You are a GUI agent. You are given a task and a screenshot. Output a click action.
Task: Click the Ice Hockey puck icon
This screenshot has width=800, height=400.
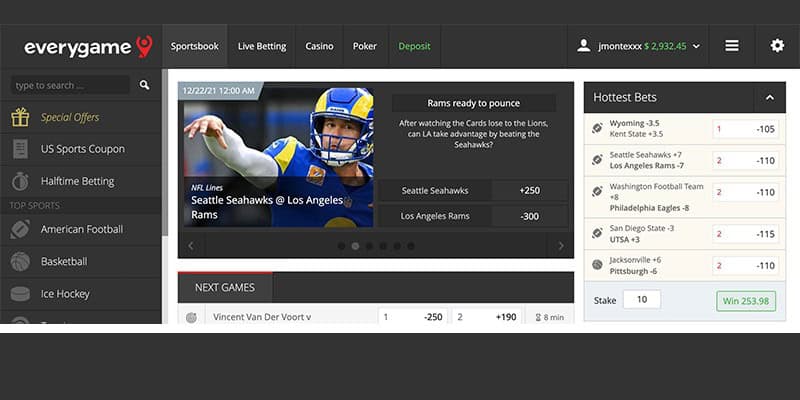coord(20,294)
